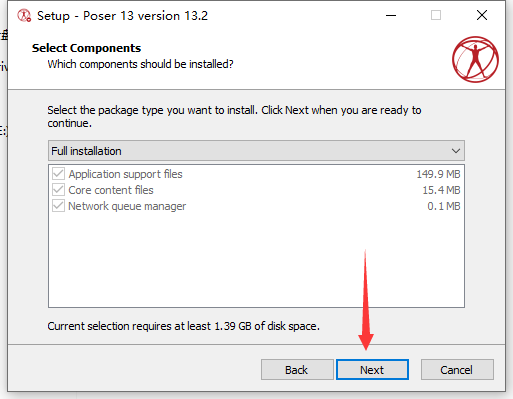Click empty area of components list
Viewport: 513px width, 399px height.
(x=256, y=260)
